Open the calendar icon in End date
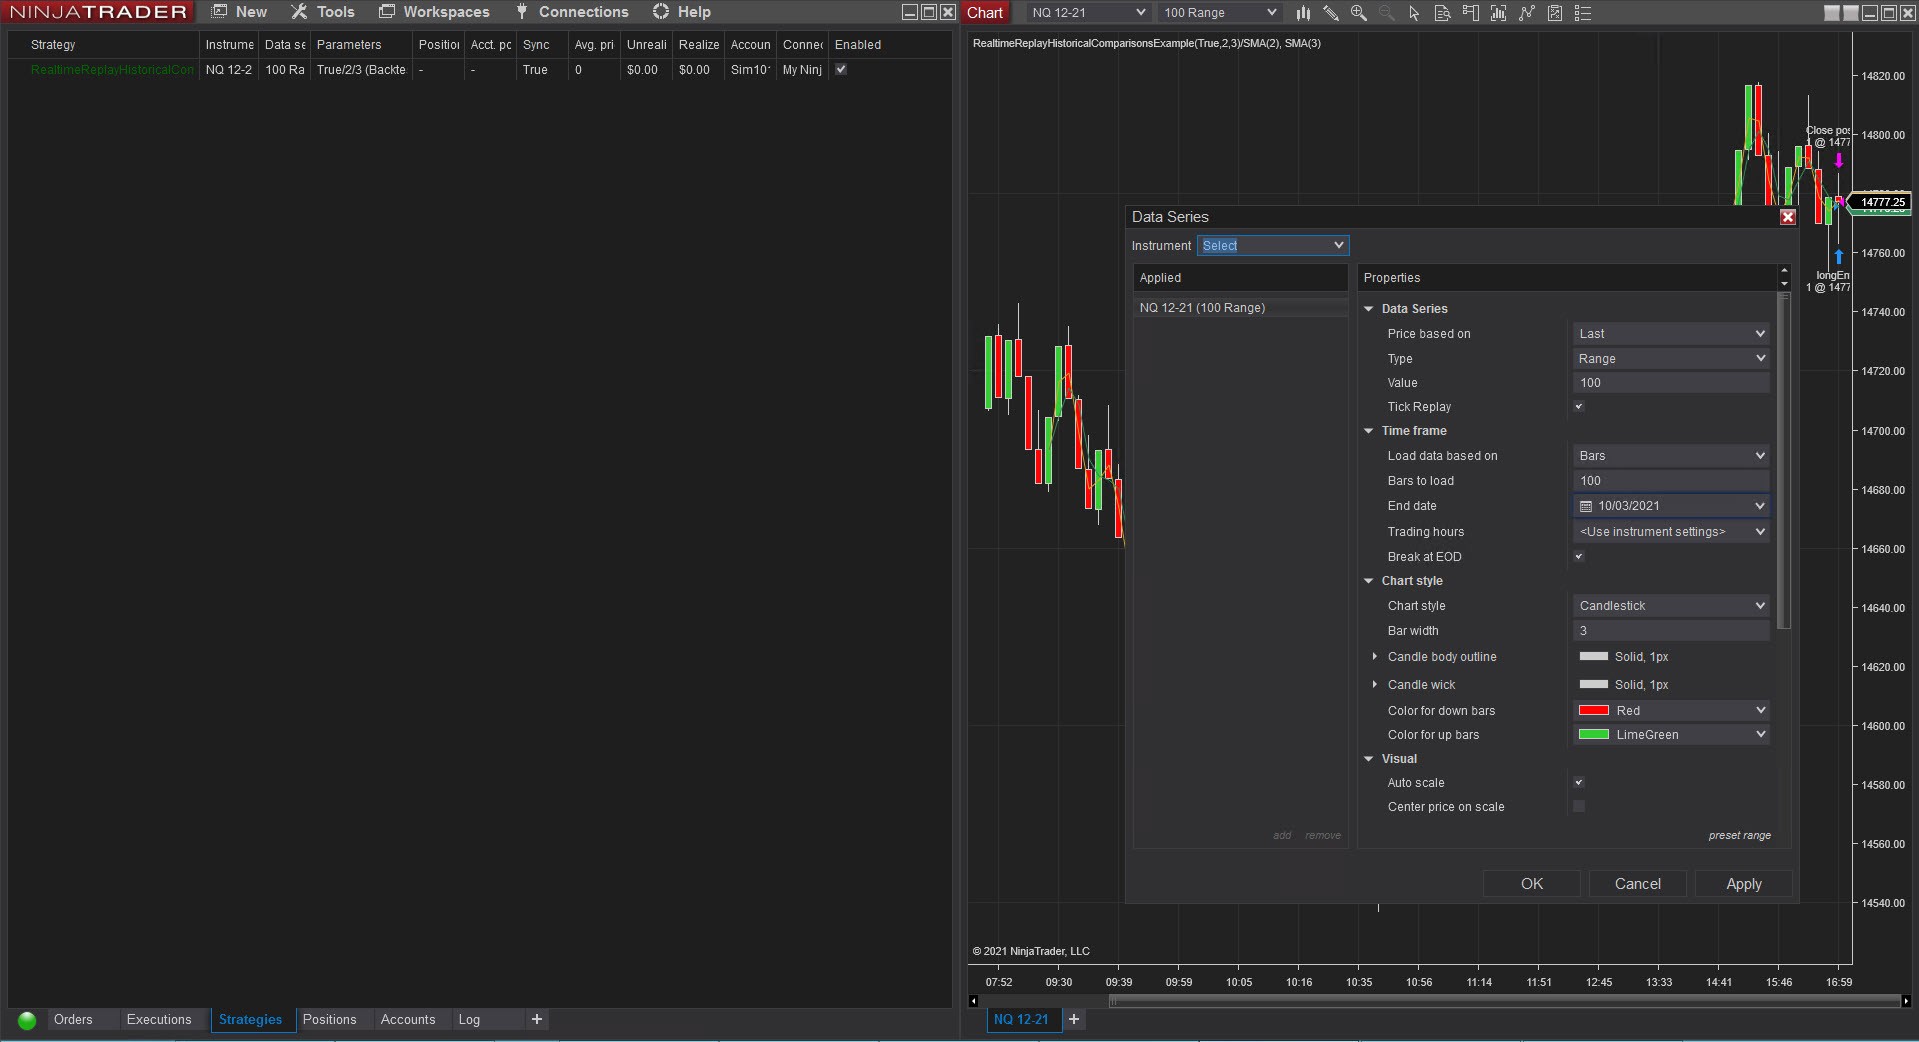This screenshot has width=1919, height=1042. pos(1585,506)
